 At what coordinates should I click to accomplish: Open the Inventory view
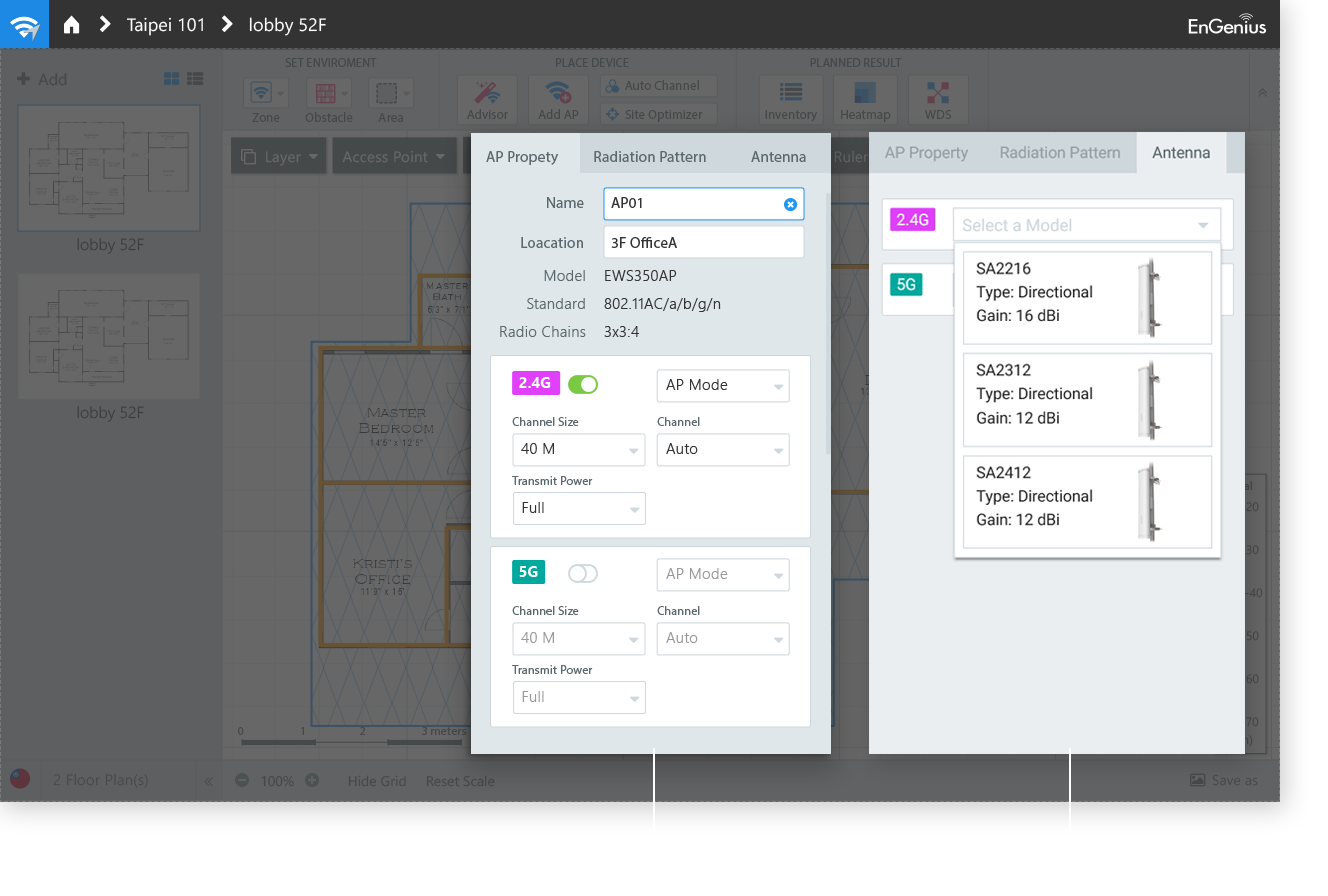(790, 99)
